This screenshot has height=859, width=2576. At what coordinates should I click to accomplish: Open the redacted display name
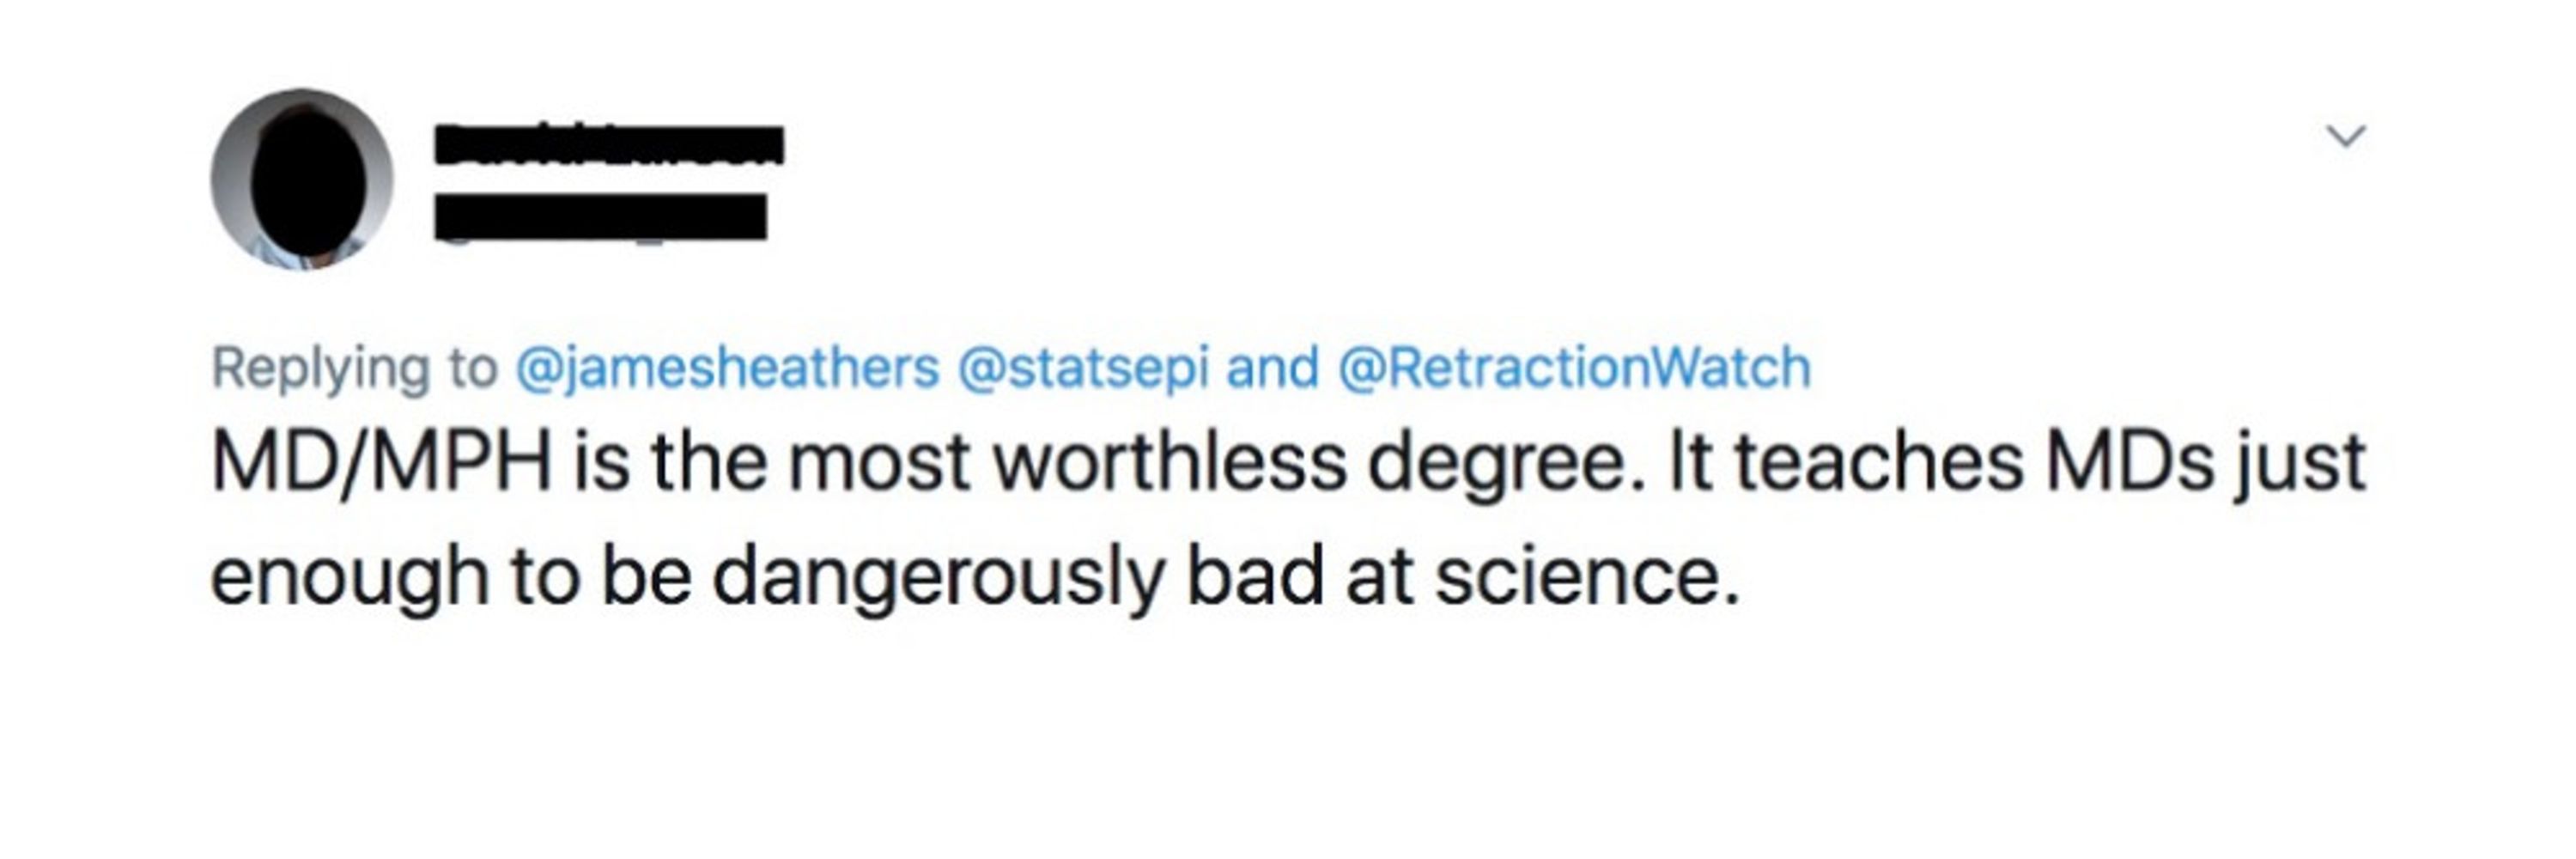(x=609, y=145)
